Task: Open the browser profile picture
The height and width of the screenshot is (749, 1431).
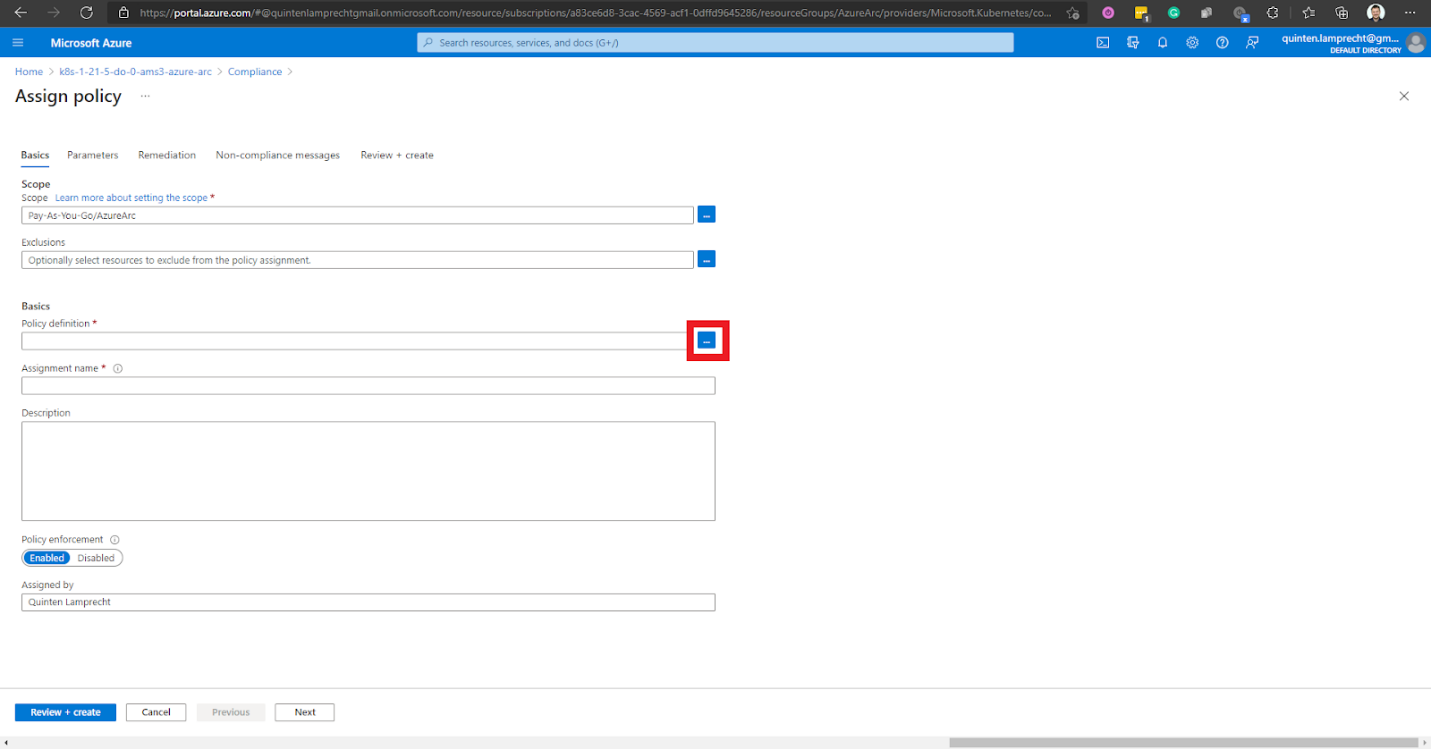Action: 1376,13
